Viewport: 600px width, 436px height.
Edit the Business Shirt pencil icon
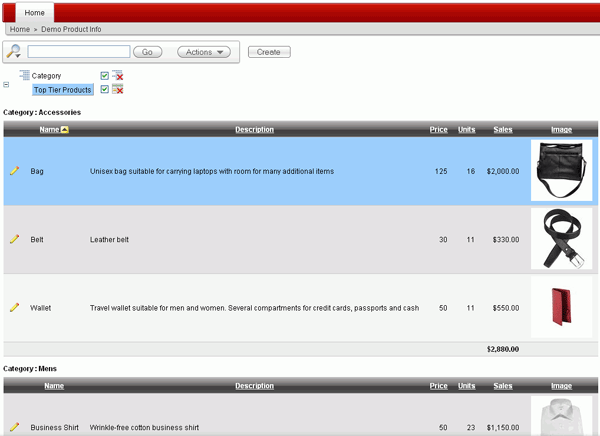(x=15, y=427)
